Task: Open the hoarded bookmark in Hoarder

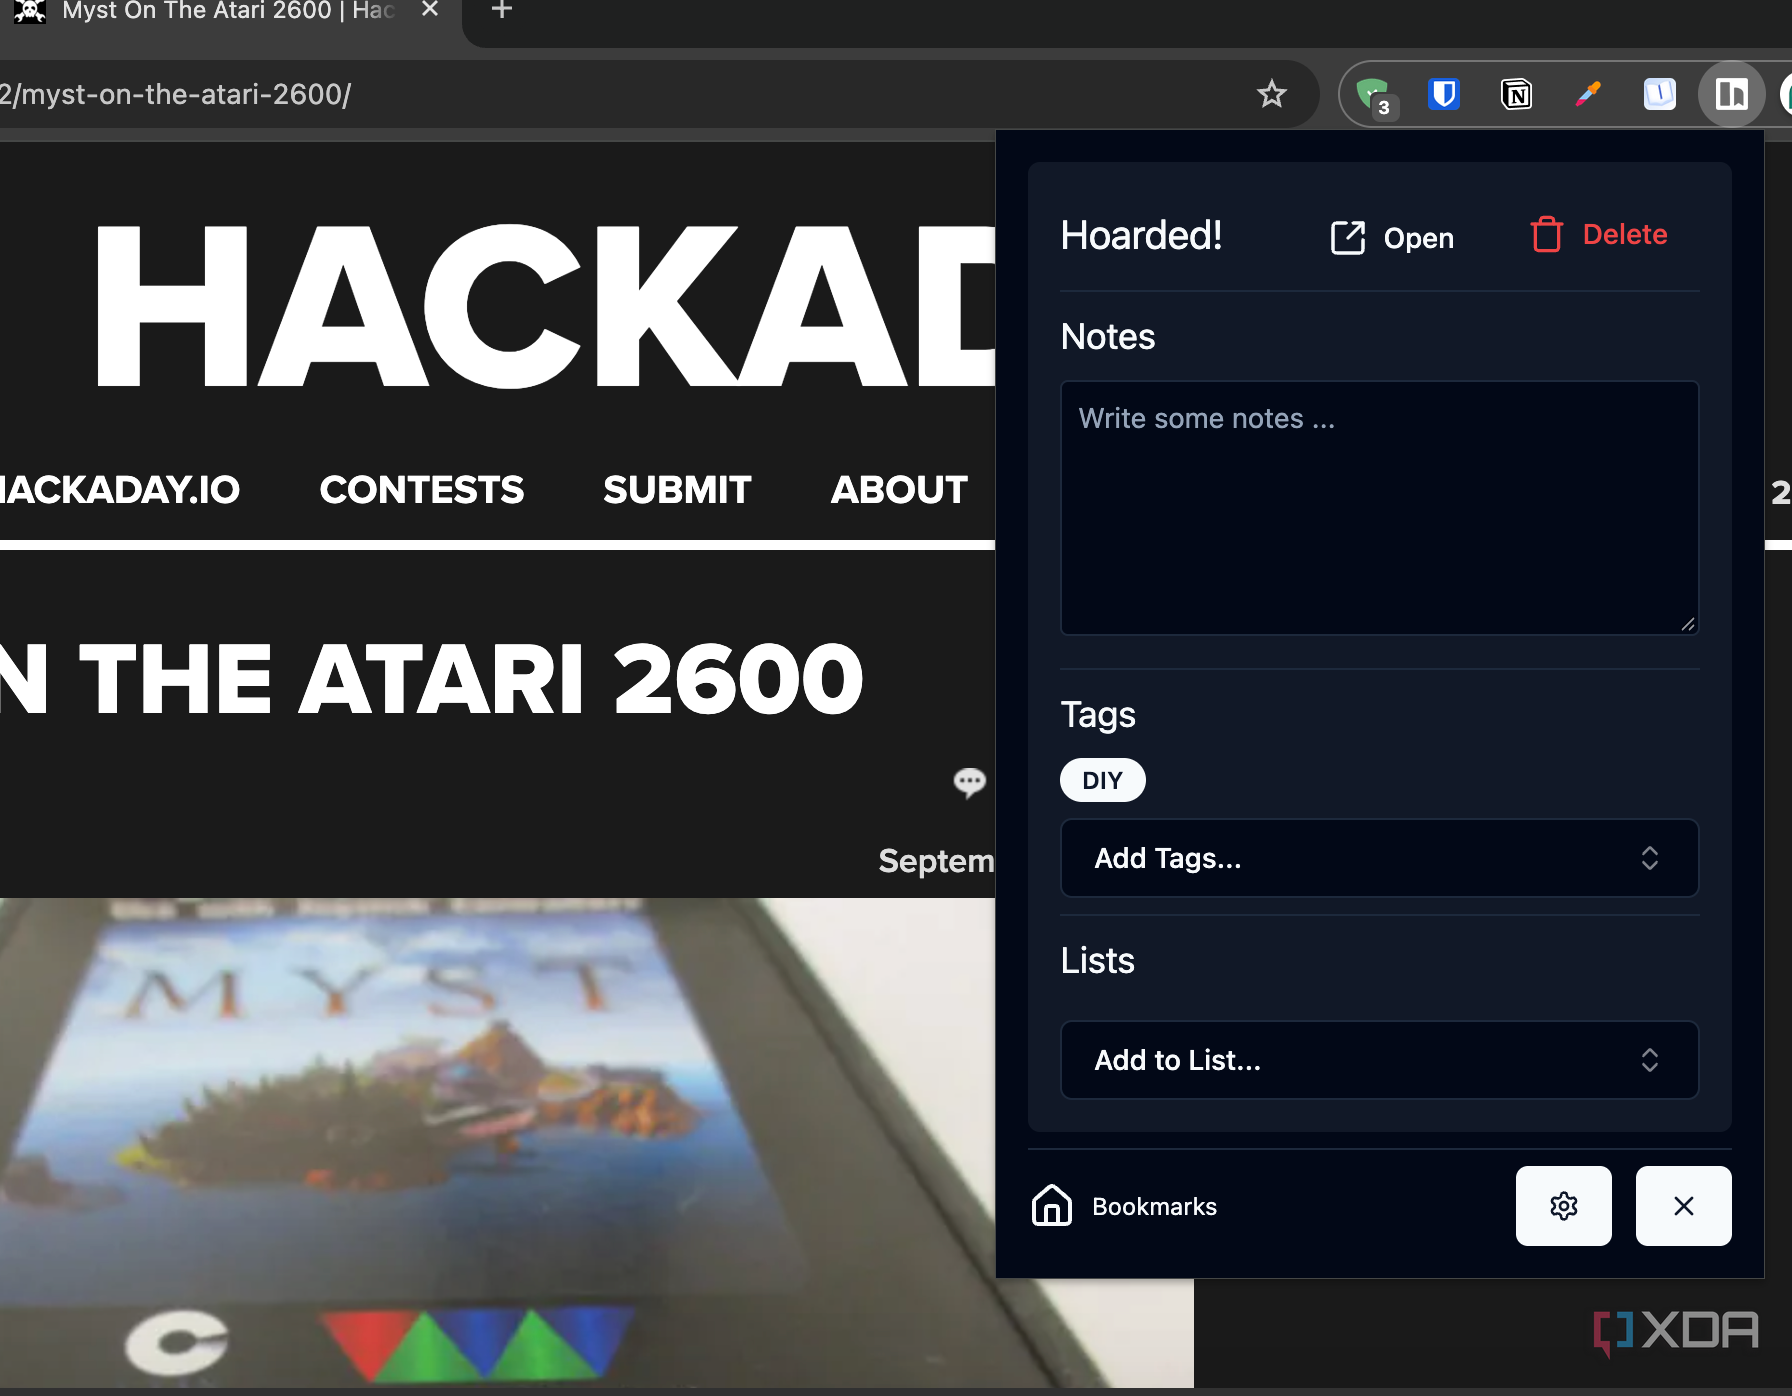Action: 1392,238
